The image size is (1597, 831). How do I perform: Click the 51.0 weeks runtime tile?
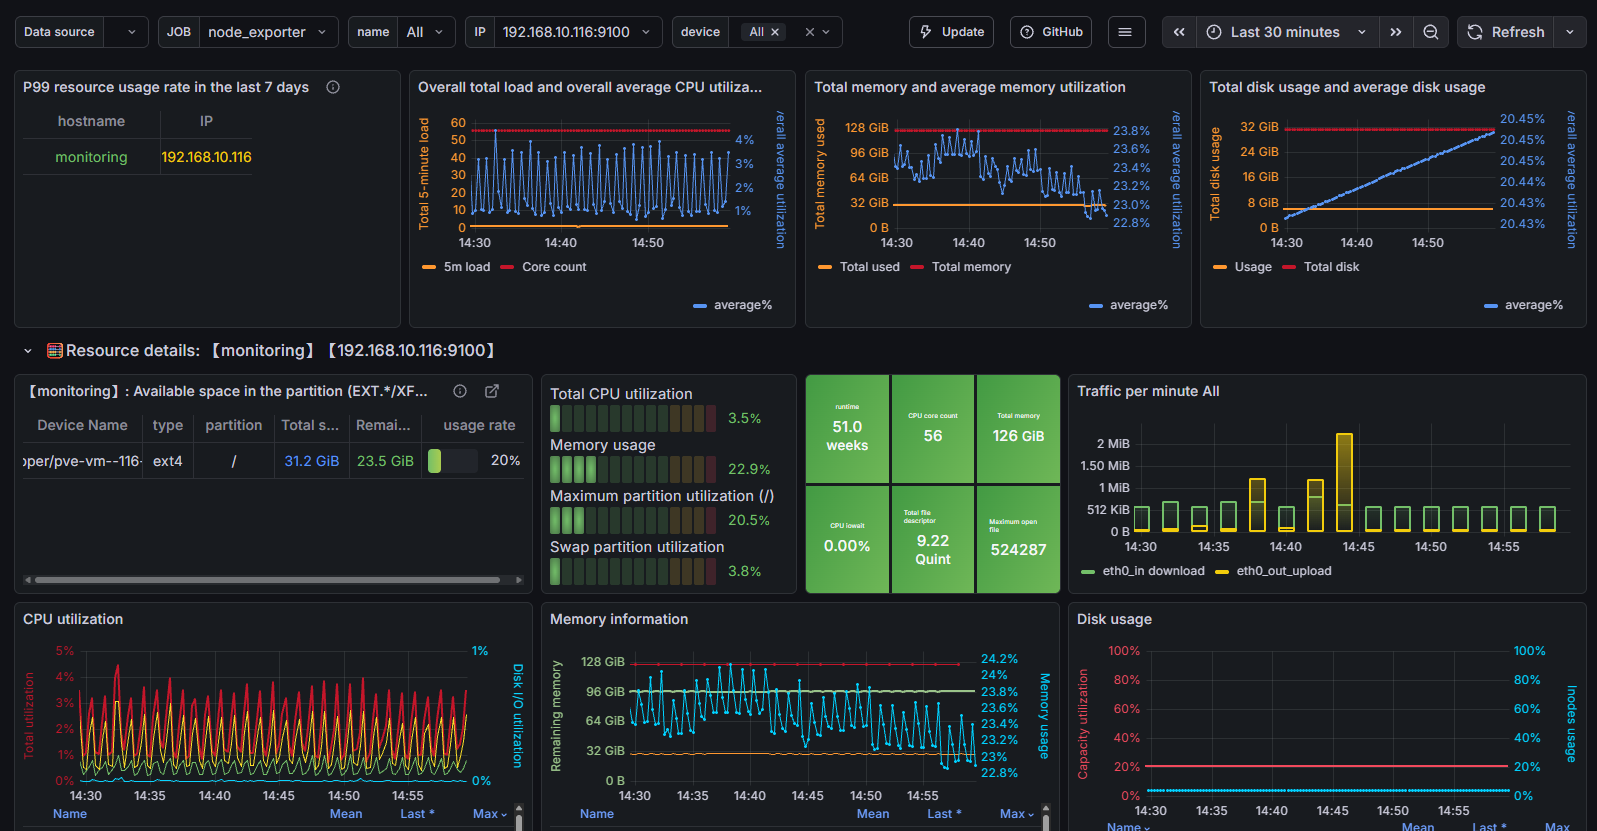tap(847, 429)
